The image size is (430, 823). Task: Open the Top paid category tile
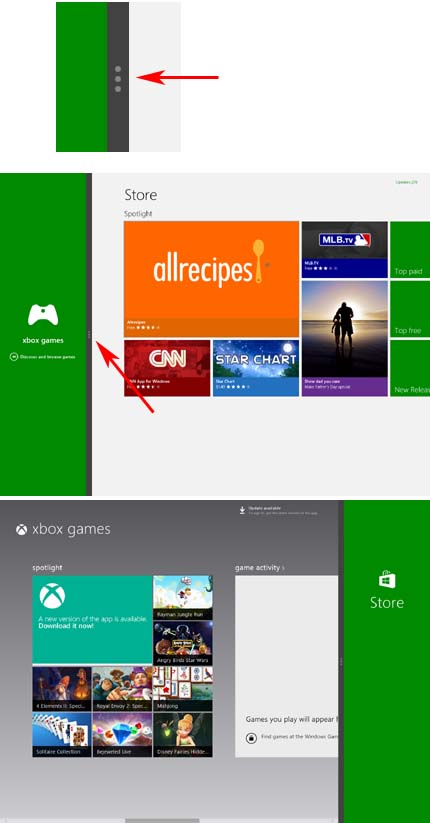click(x=410, y=250)
